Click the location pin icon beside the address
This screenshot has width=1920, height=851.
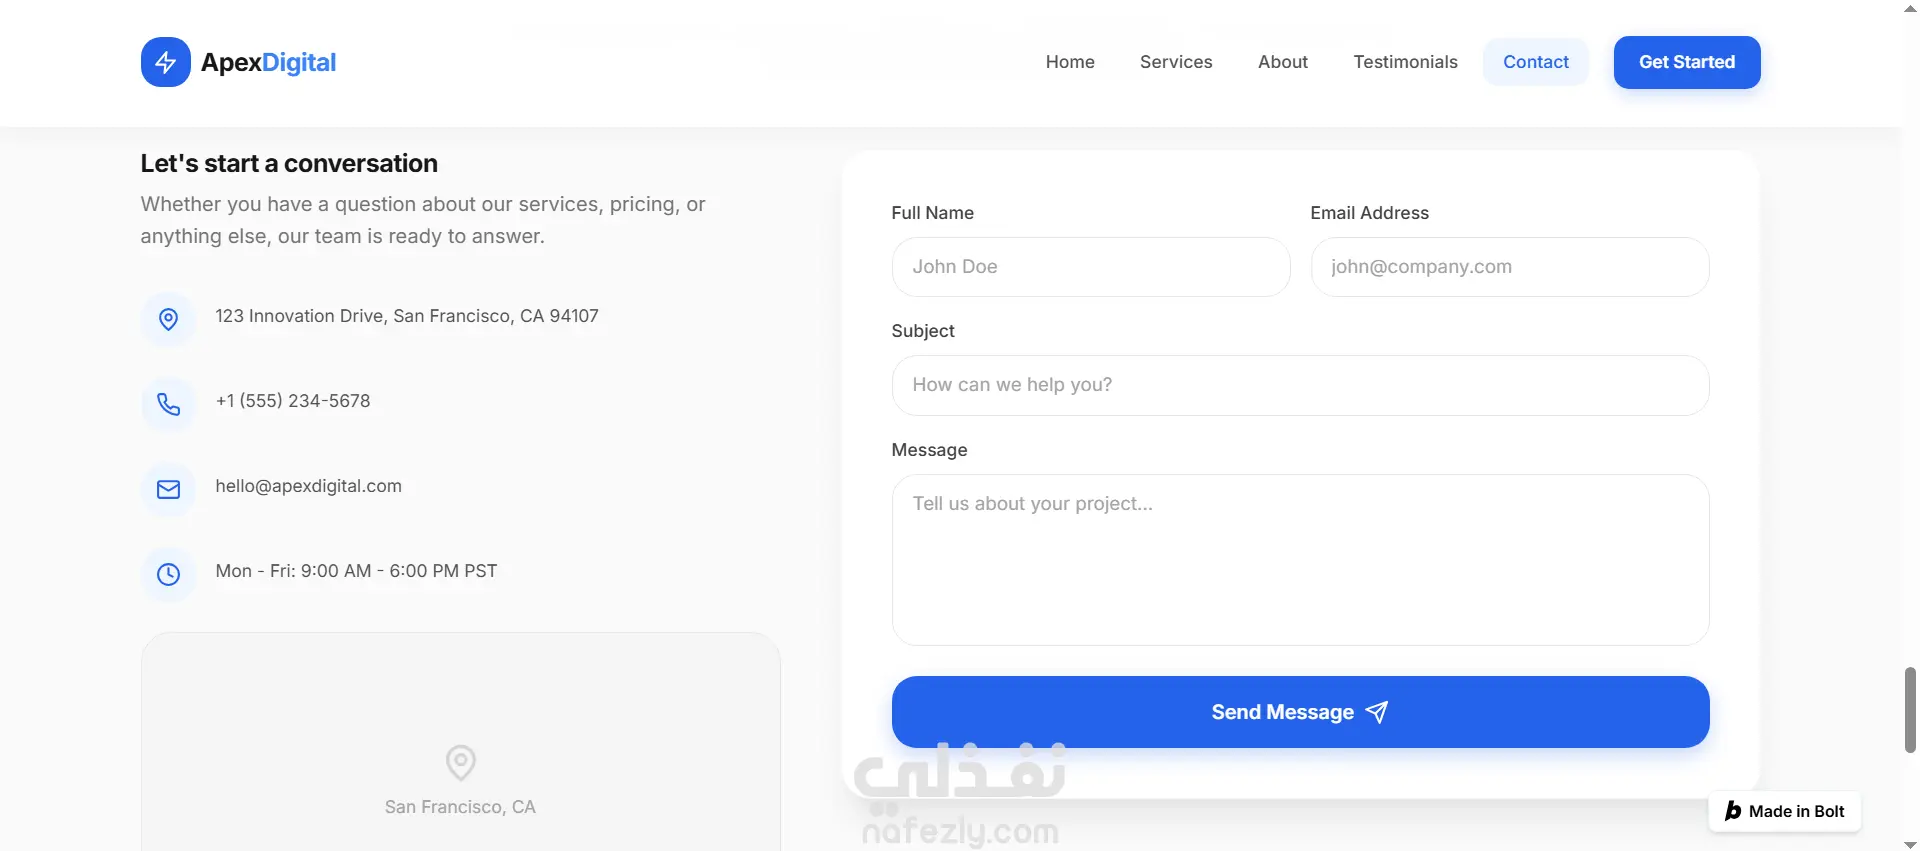[x=169, y=319]
